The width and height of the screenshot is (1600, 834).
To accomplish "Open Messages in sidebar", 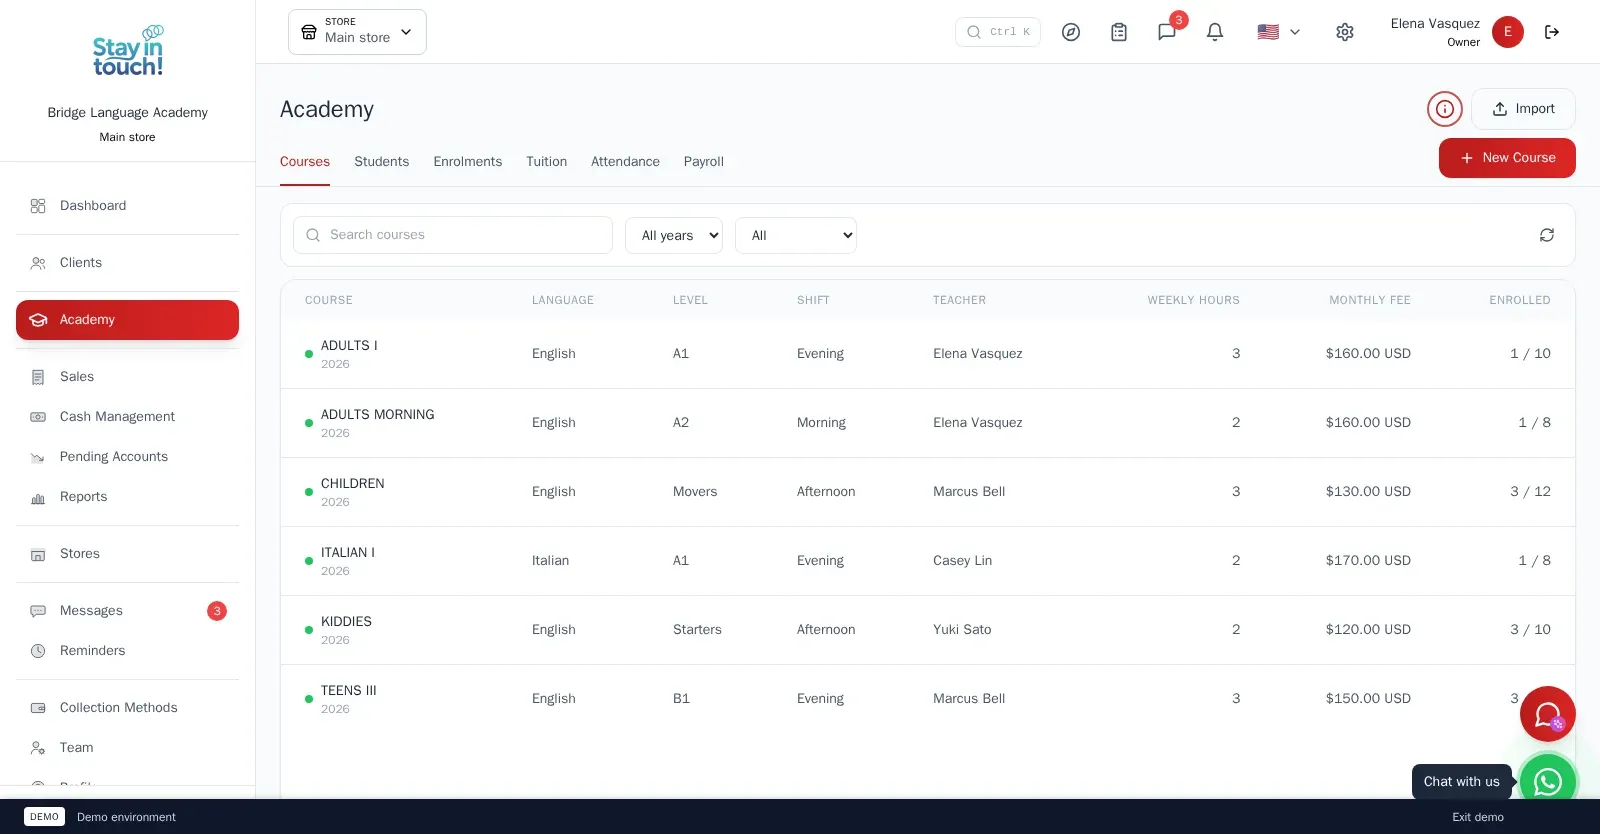I will 127,611.
